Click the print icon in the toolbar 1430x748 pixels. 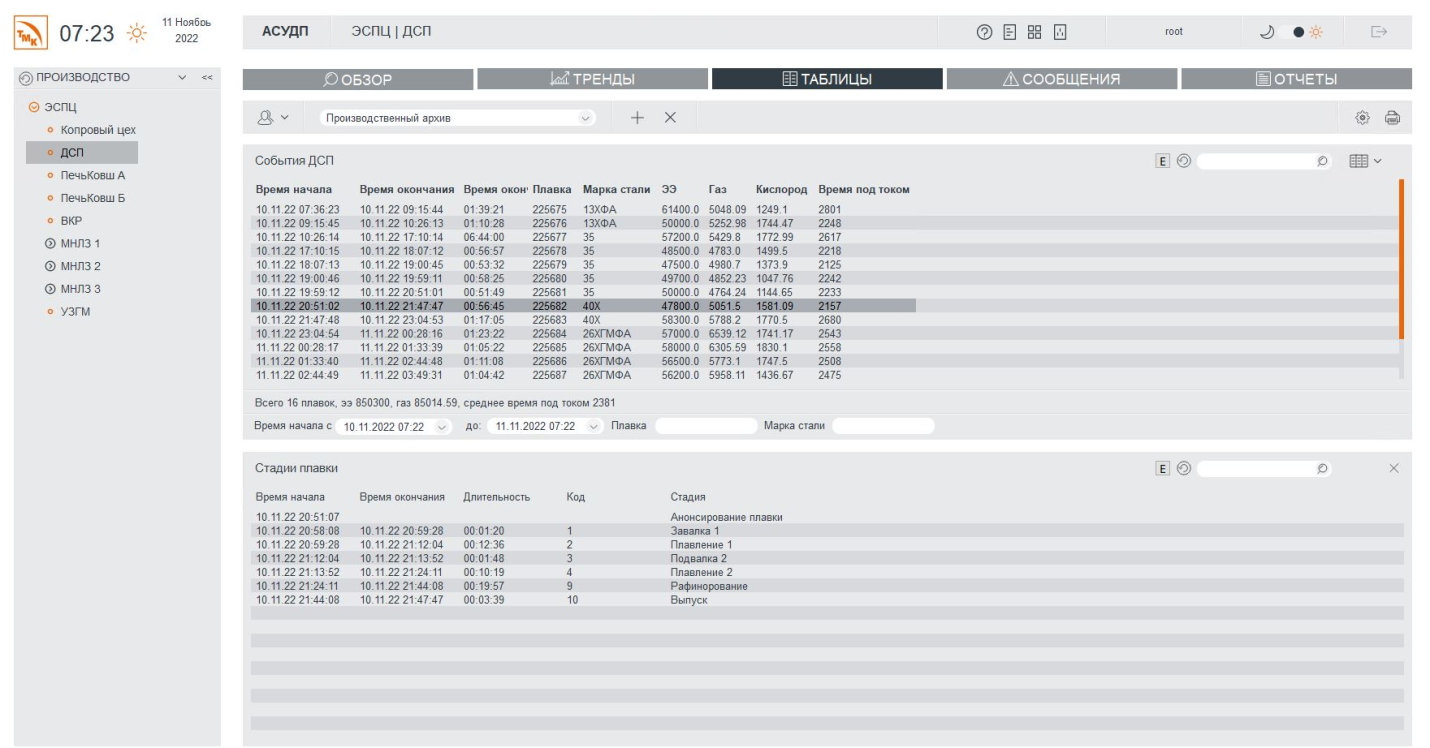[1391, 117]
